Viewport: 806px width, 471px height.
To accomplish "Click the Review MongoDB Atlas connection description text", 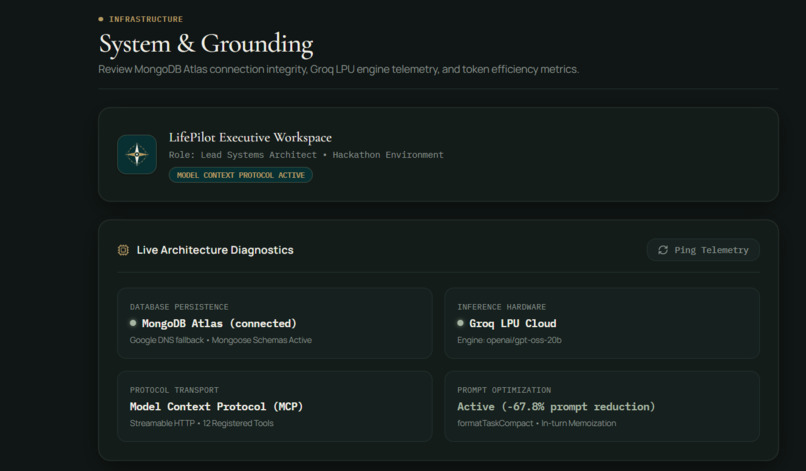I will pyautogui.click(x=338, y=69).
